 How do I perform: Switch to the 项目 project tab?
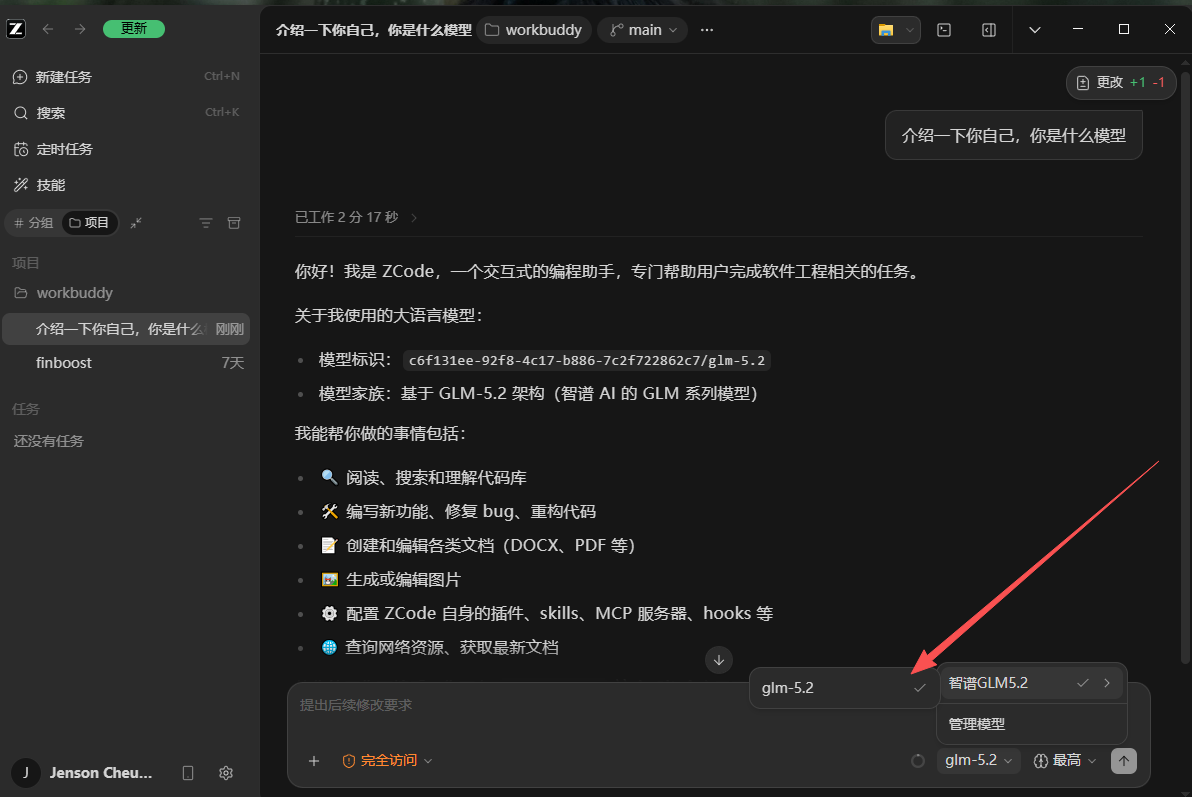[89, 223]
